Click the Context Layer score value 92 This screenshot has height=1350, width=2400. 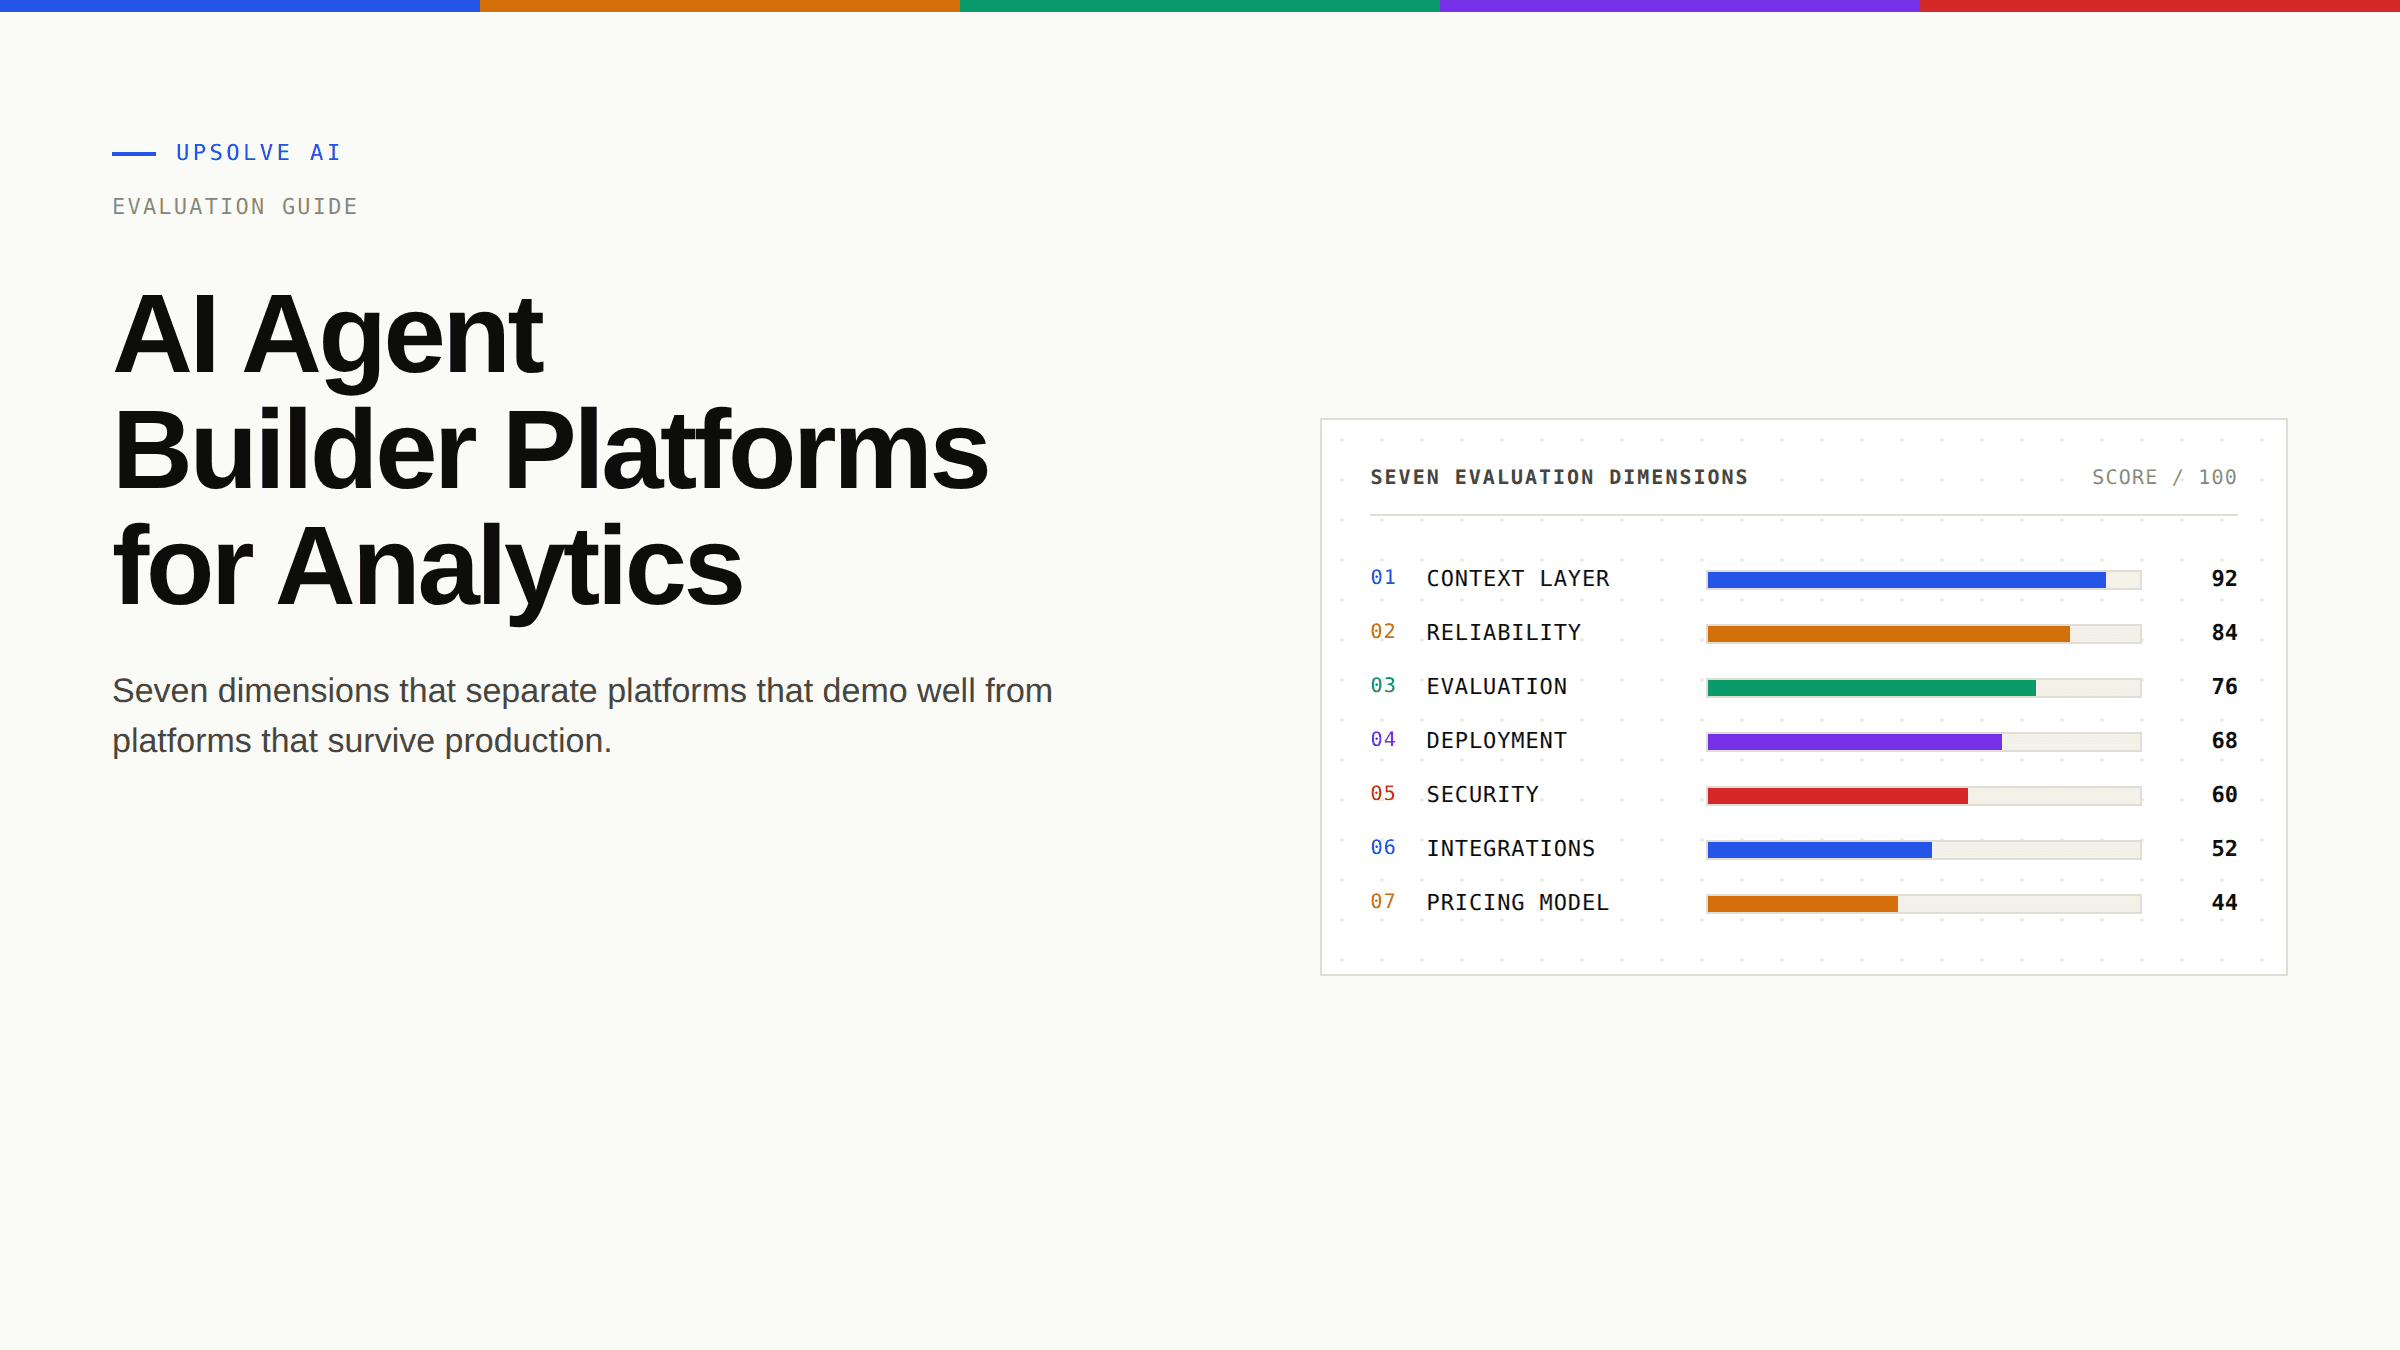click(2224, 579)
